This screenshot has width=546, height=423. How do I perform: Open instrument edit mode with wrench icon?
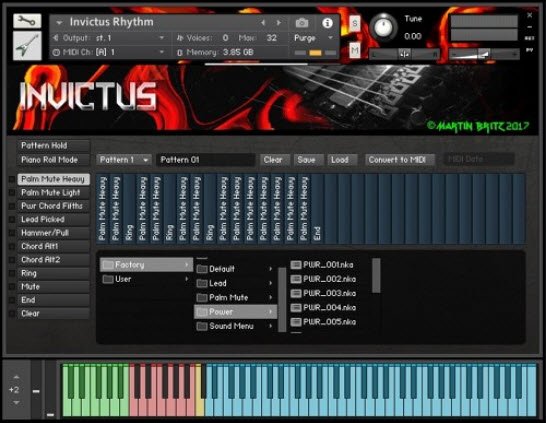27,21
